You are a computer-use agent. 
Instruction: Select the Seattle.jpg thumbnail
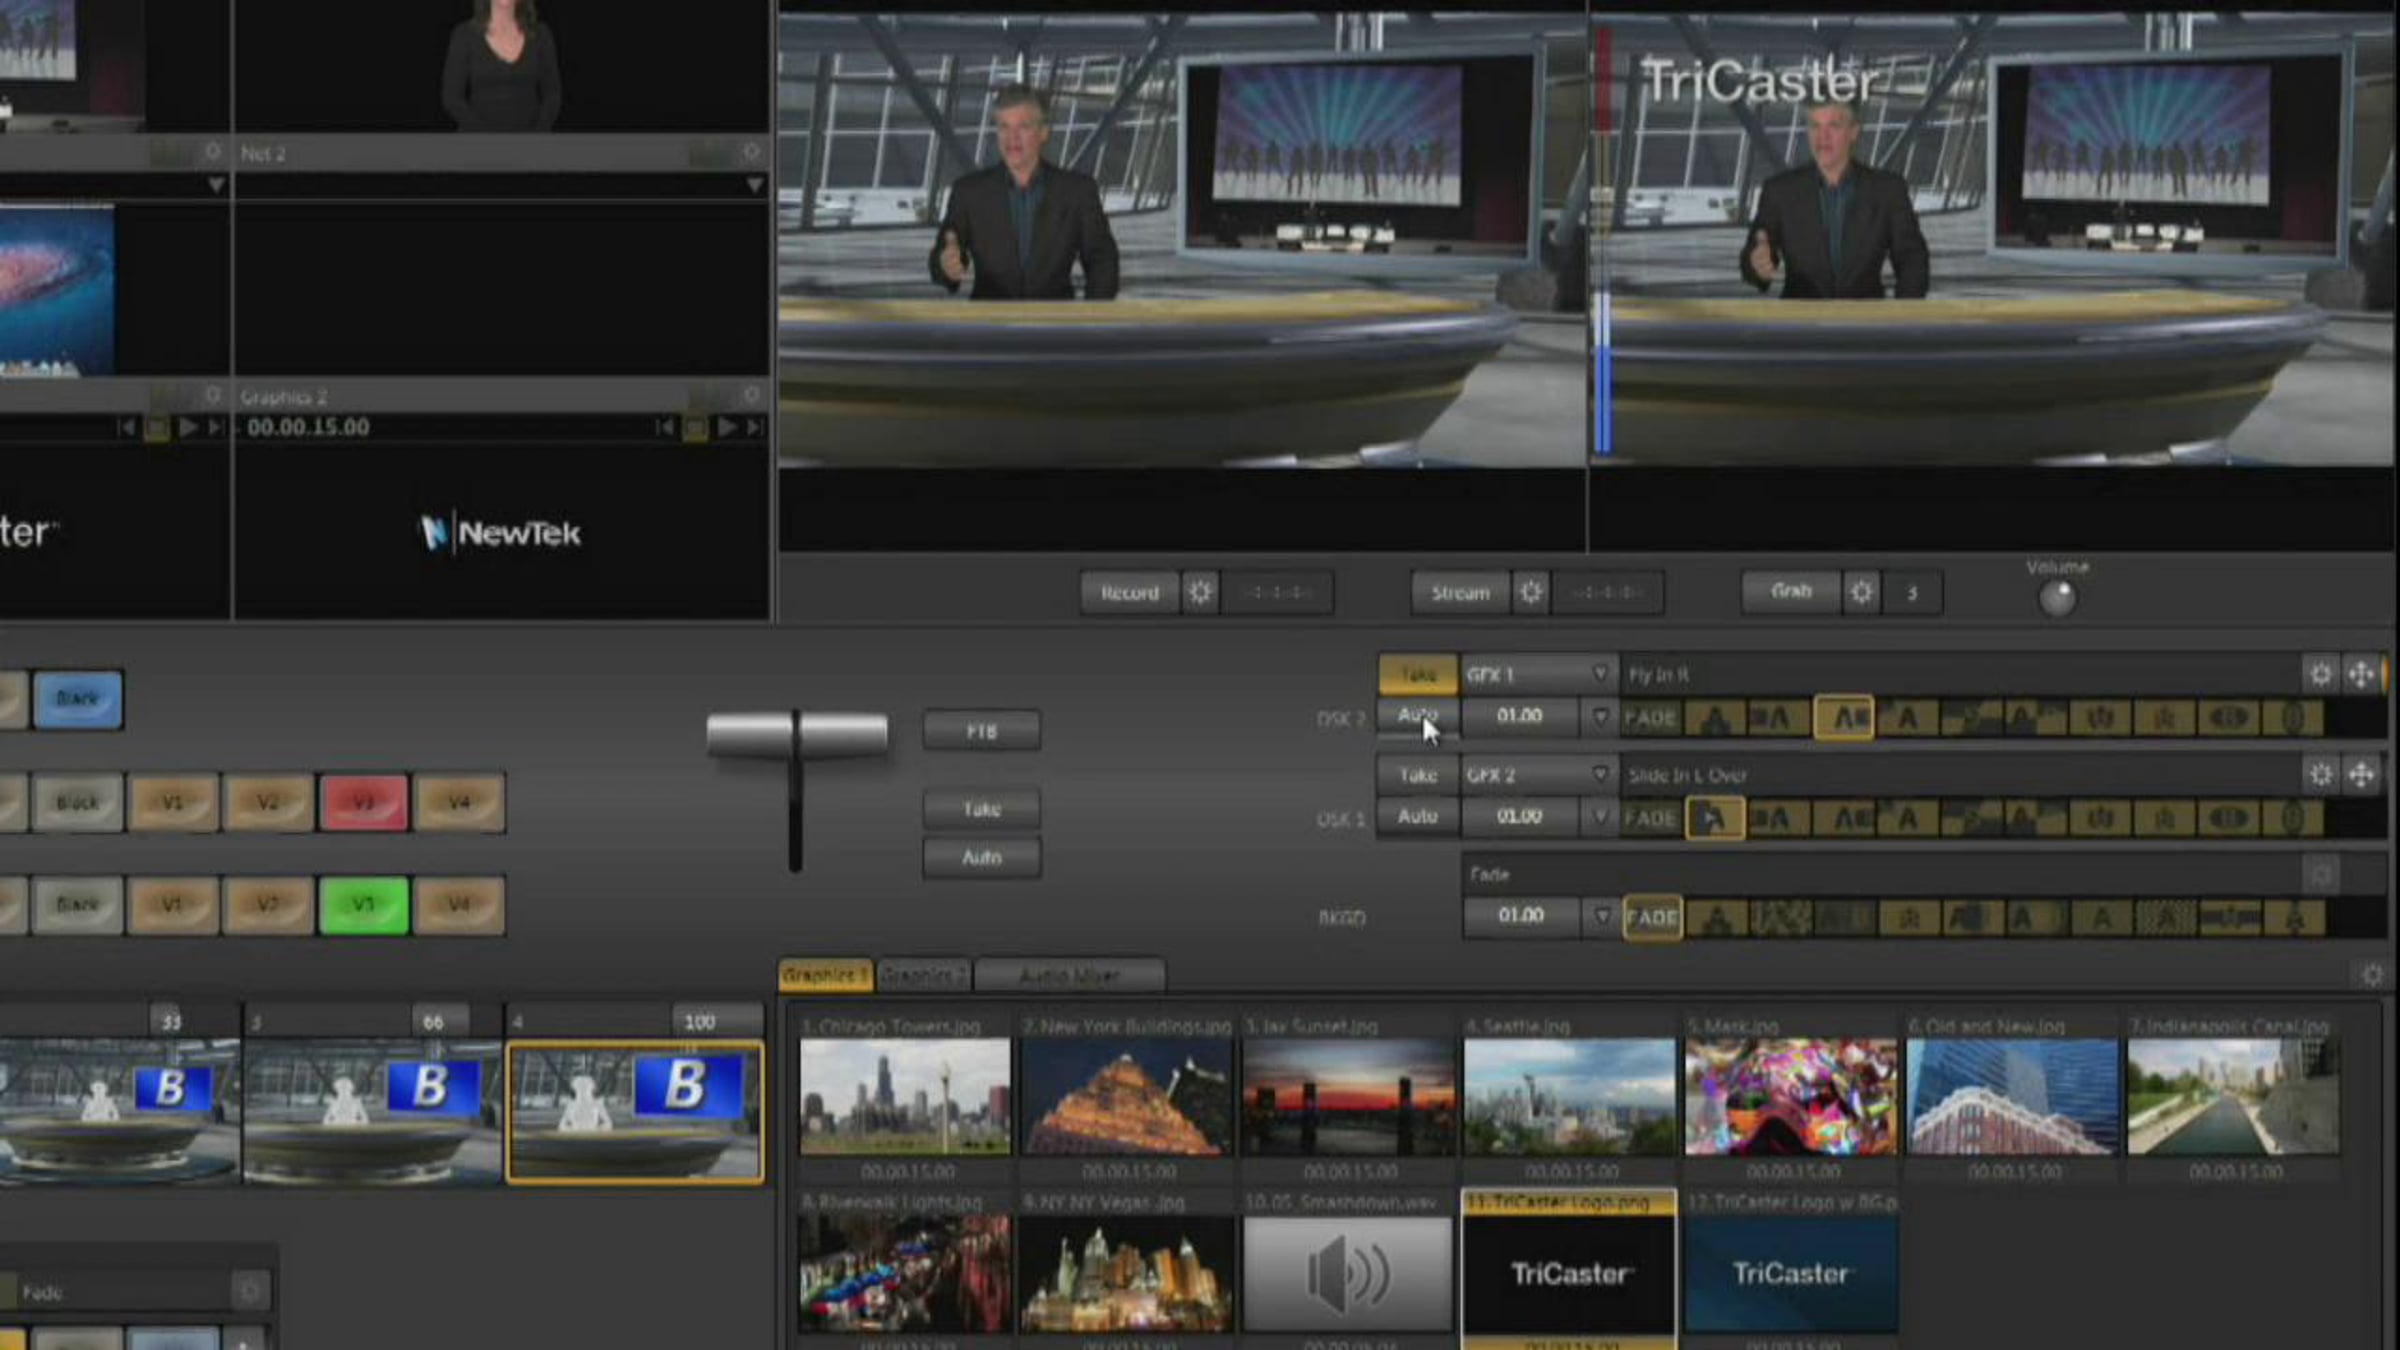pos(1569,1096)
